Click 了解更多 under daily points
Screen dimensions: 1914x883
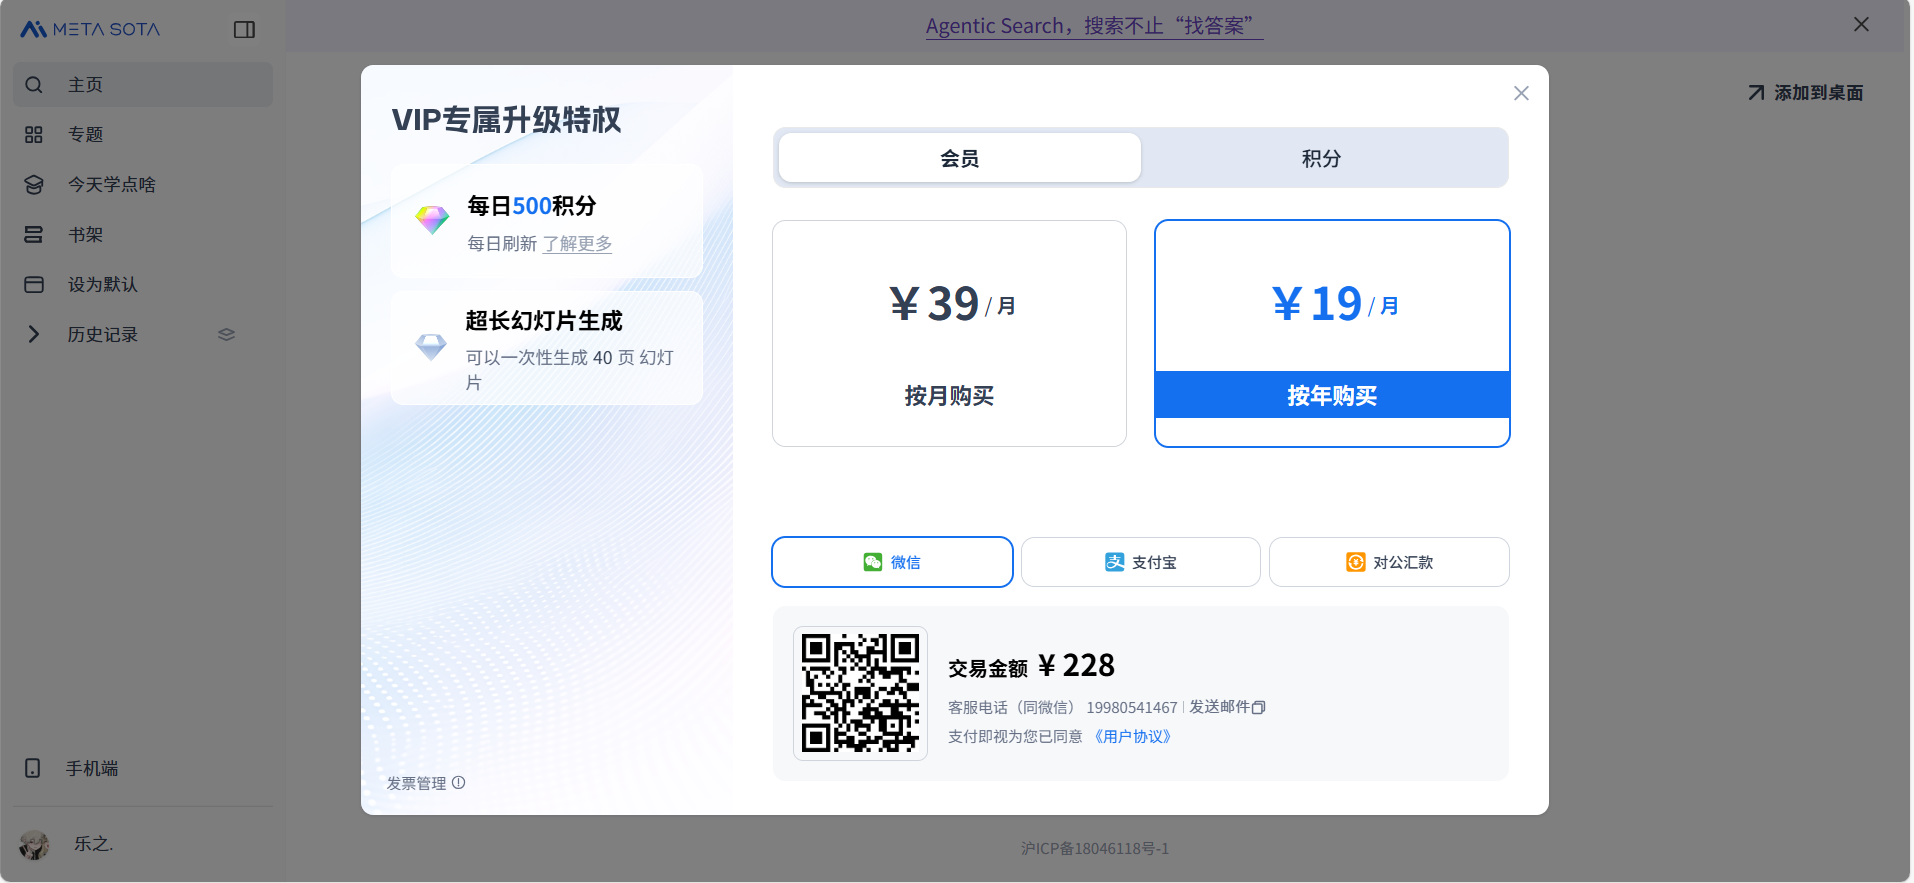point(577,243)
